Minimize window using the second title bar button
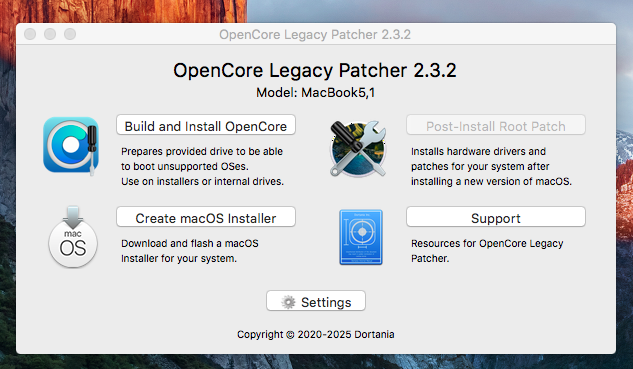The width and height of the screenshot is (633, 369). pyautogui.click(x=50, y=34)
